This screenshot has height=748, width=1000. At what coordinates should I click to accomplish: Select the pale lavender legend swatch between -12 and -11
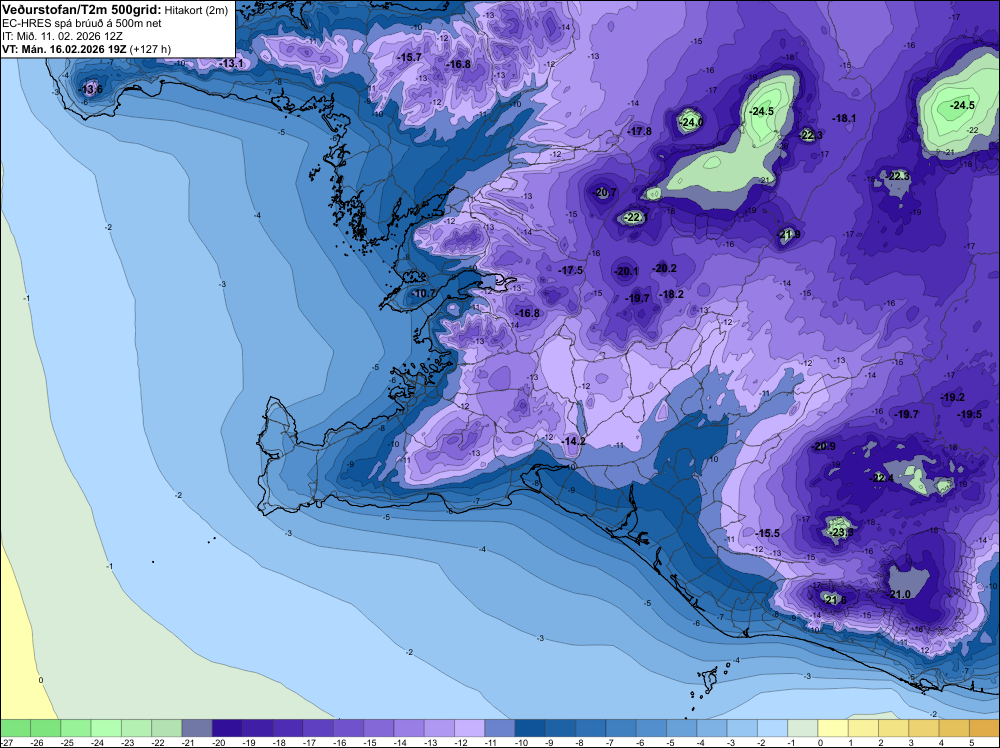click(x=470, y=728)
